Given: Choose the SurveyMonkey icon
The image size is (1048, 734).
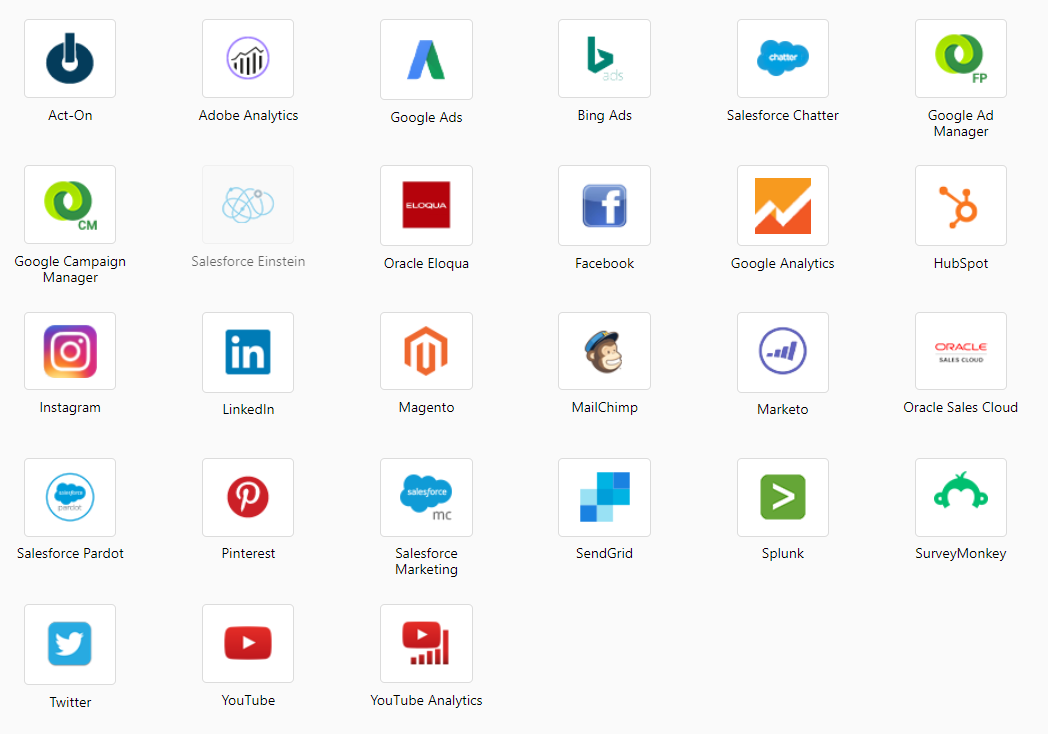Looking at the screenshot, I should (x=961, y=497).
